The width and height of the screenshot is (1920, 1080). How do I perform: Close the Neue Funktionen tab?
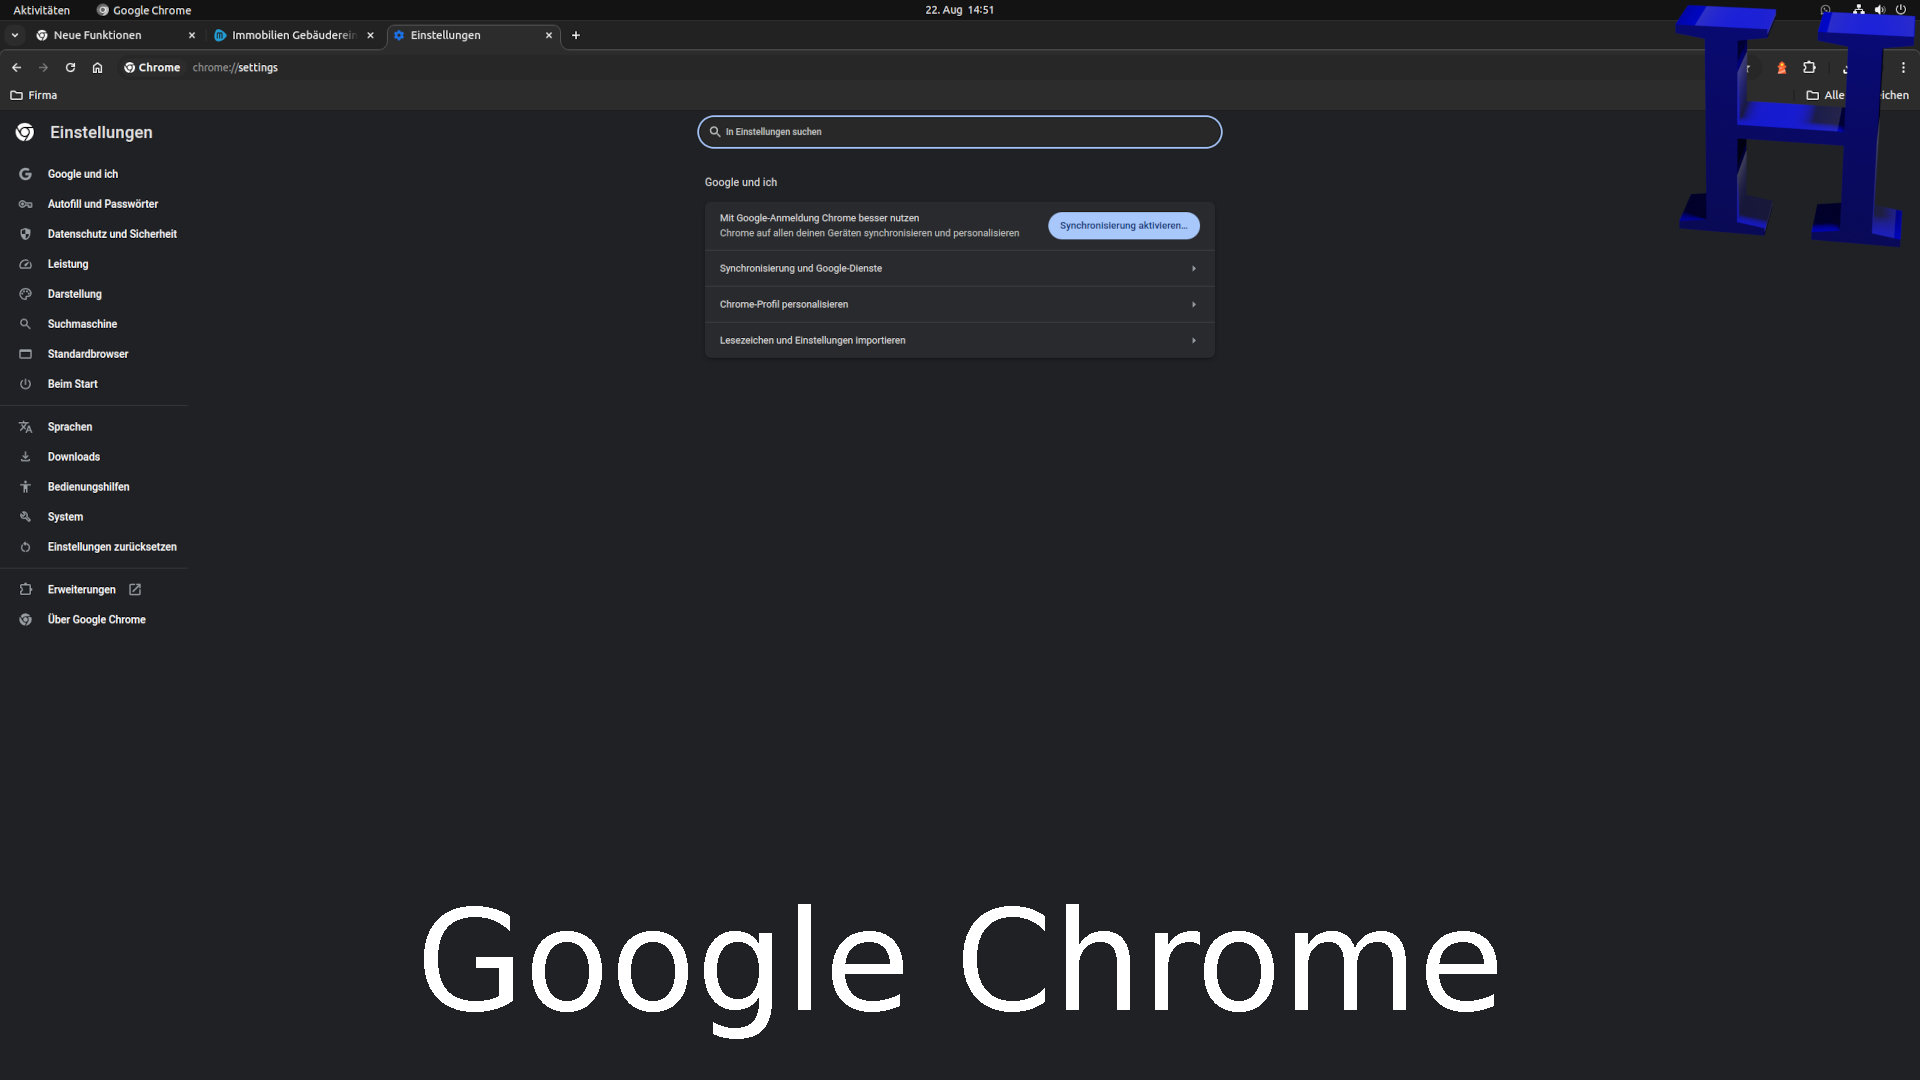192,35
